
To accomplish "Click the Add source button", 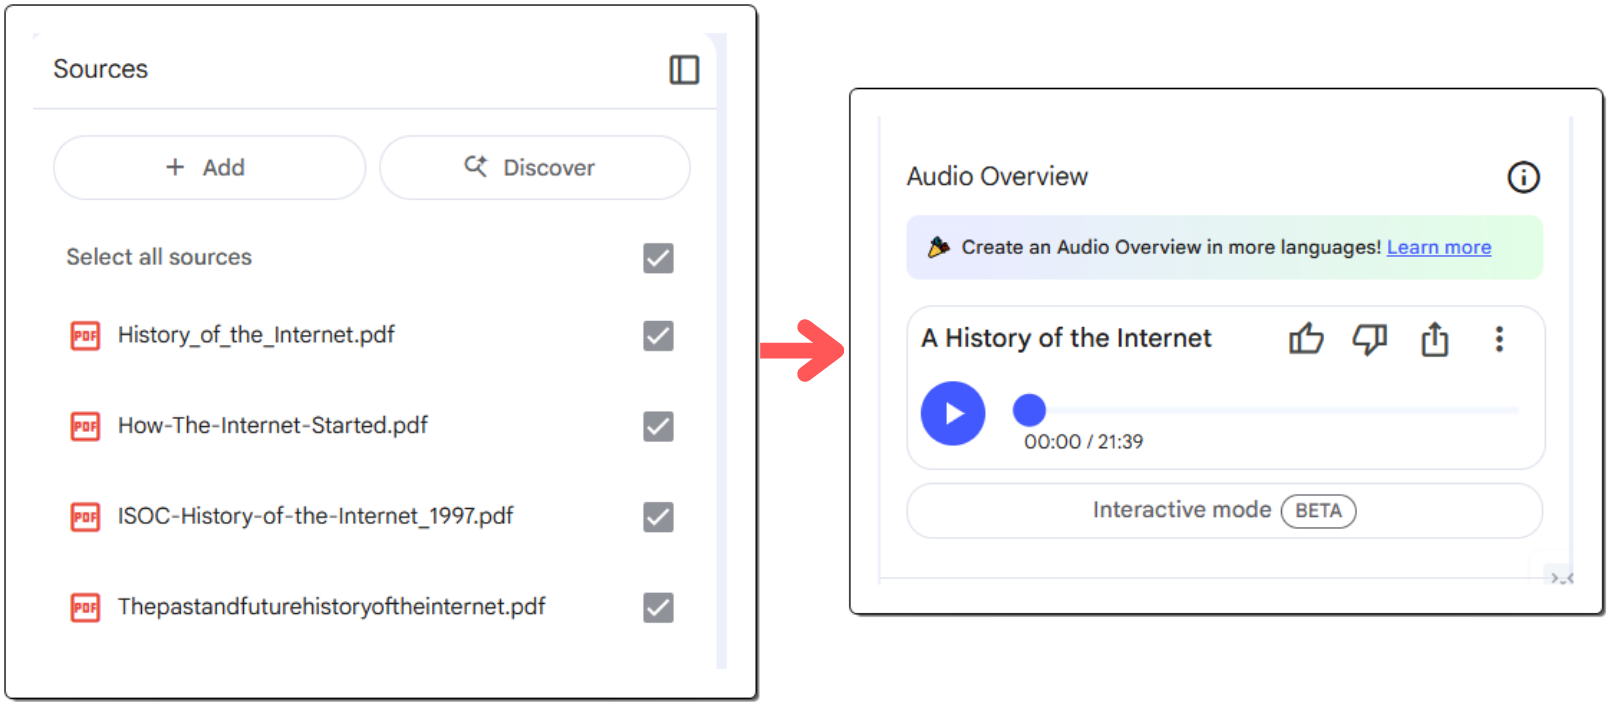I will [209, 167].
